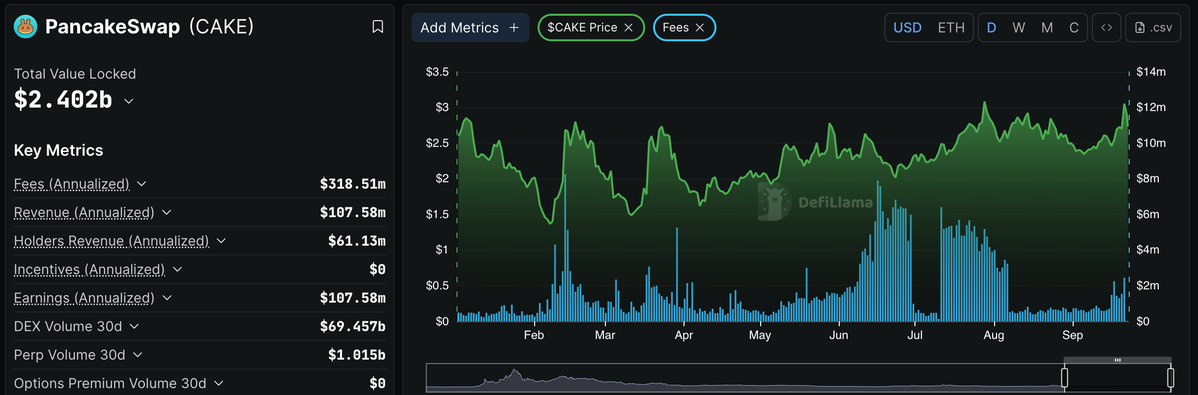Image resolution: width=1198 pixels, height=395 pixels.
Task: Expand Options Premium Volume 30d details
Action: click(219, 383)
